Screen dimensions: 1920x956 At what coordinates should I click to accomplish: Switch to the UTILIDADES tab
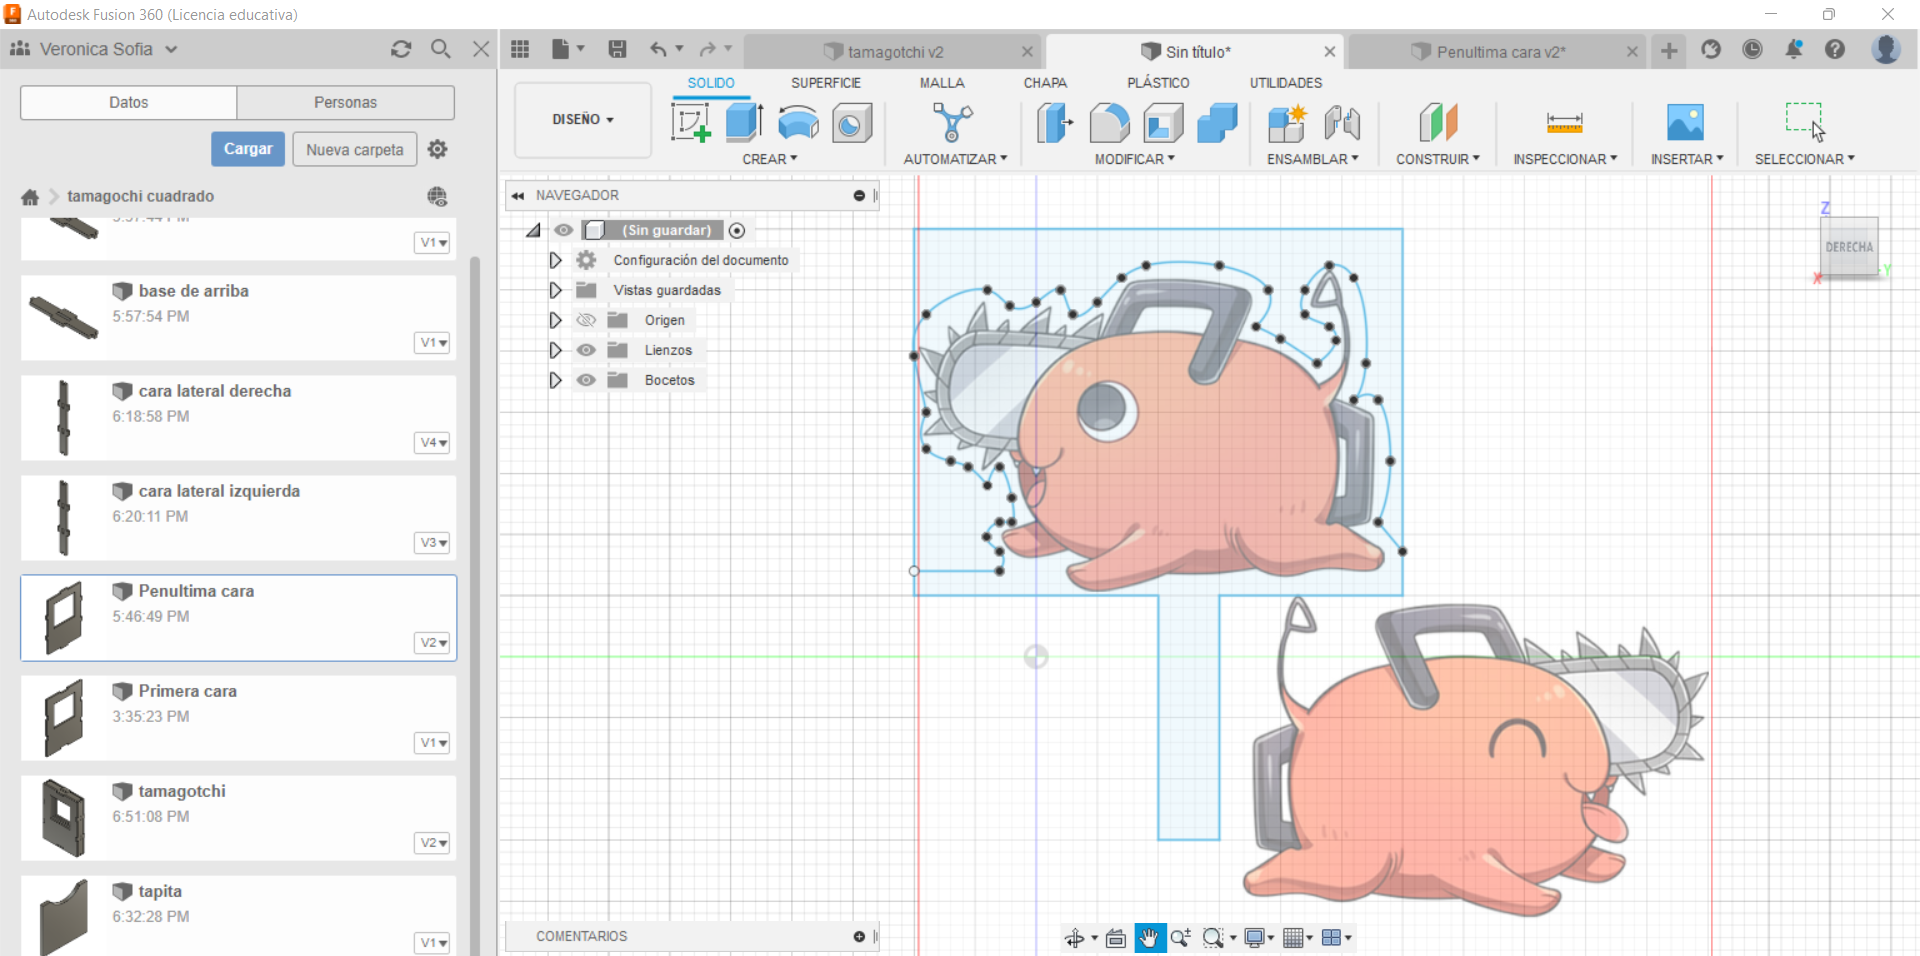[x=1285, y=83]
